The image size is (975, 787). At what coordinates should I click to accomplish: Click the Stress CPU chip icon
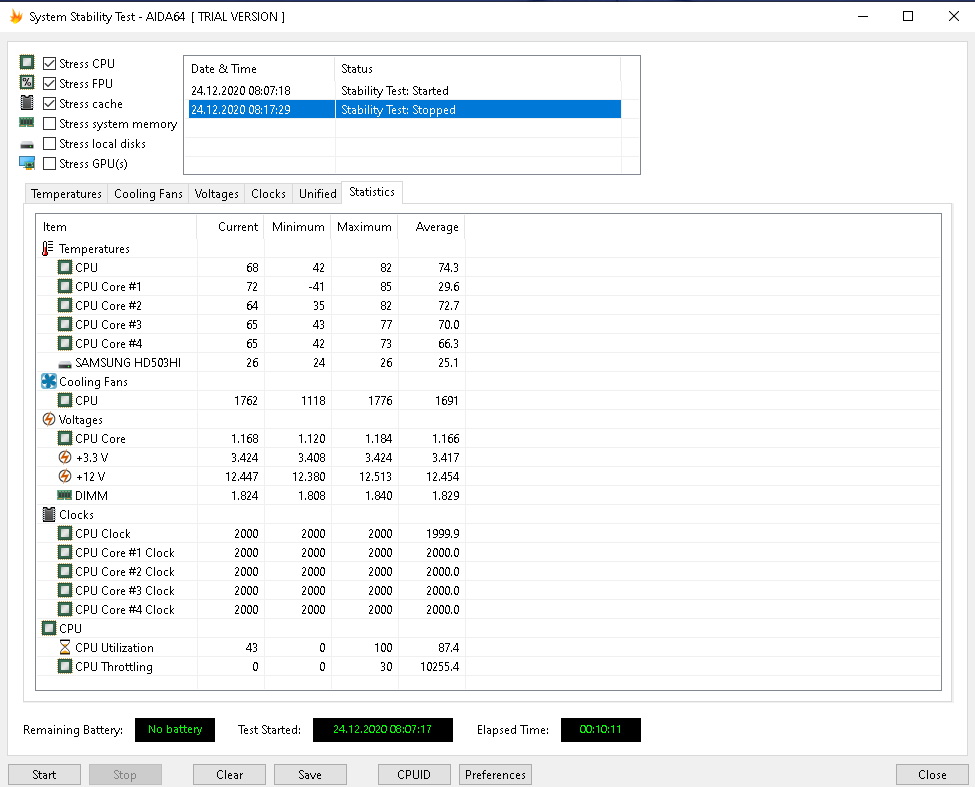click(x=27, y=62)
